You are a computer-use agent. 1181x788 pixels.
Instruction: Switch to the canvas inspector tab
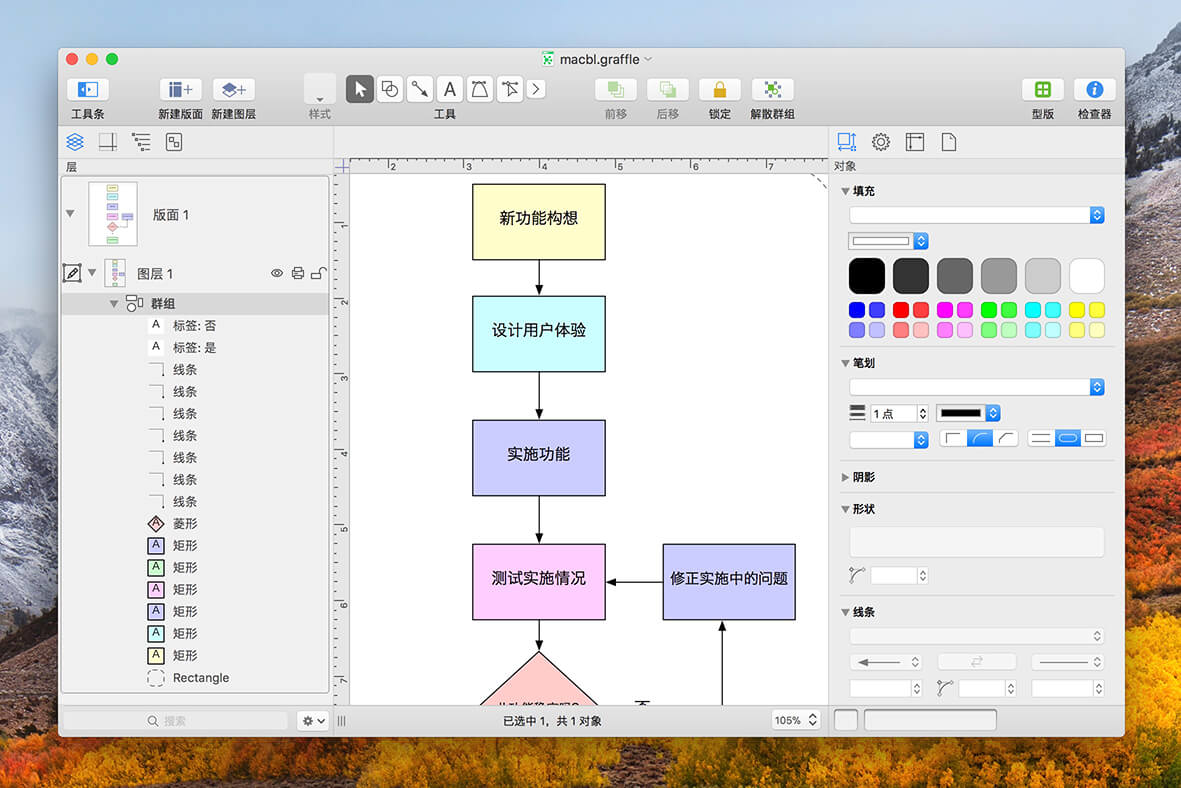click(x=914, y=142)
